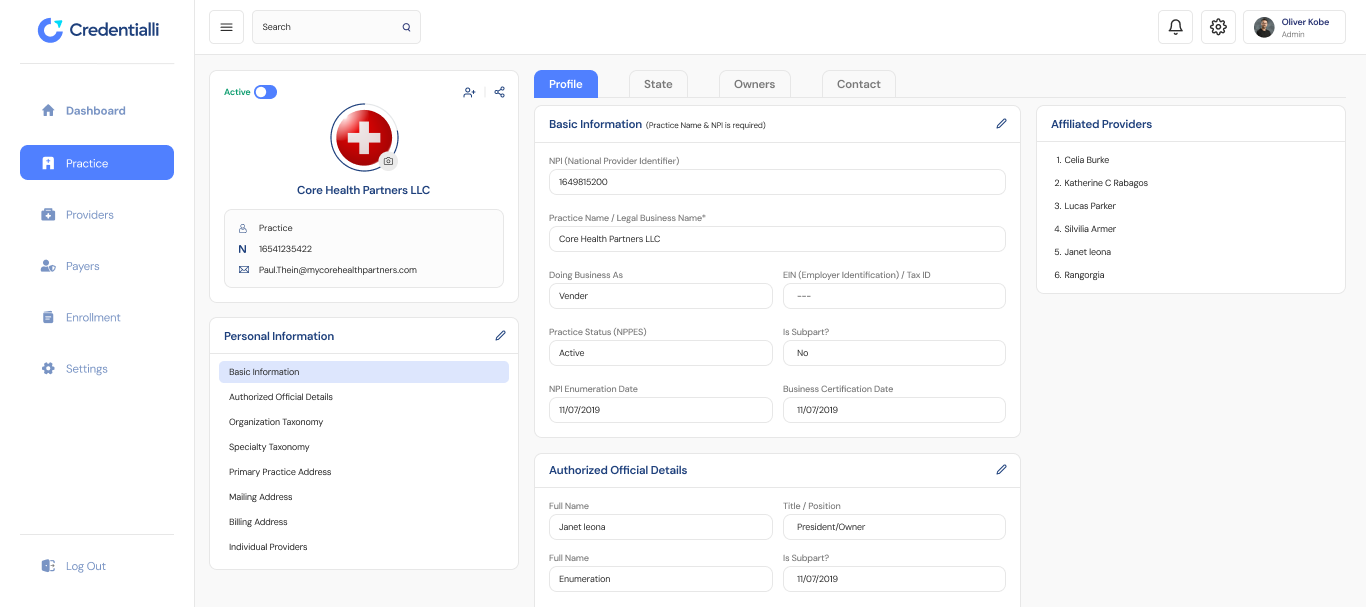This screenshot has height=607, width=1366.
Task: Open the Practice Status (NPPES) field
Action: point(660,353)
